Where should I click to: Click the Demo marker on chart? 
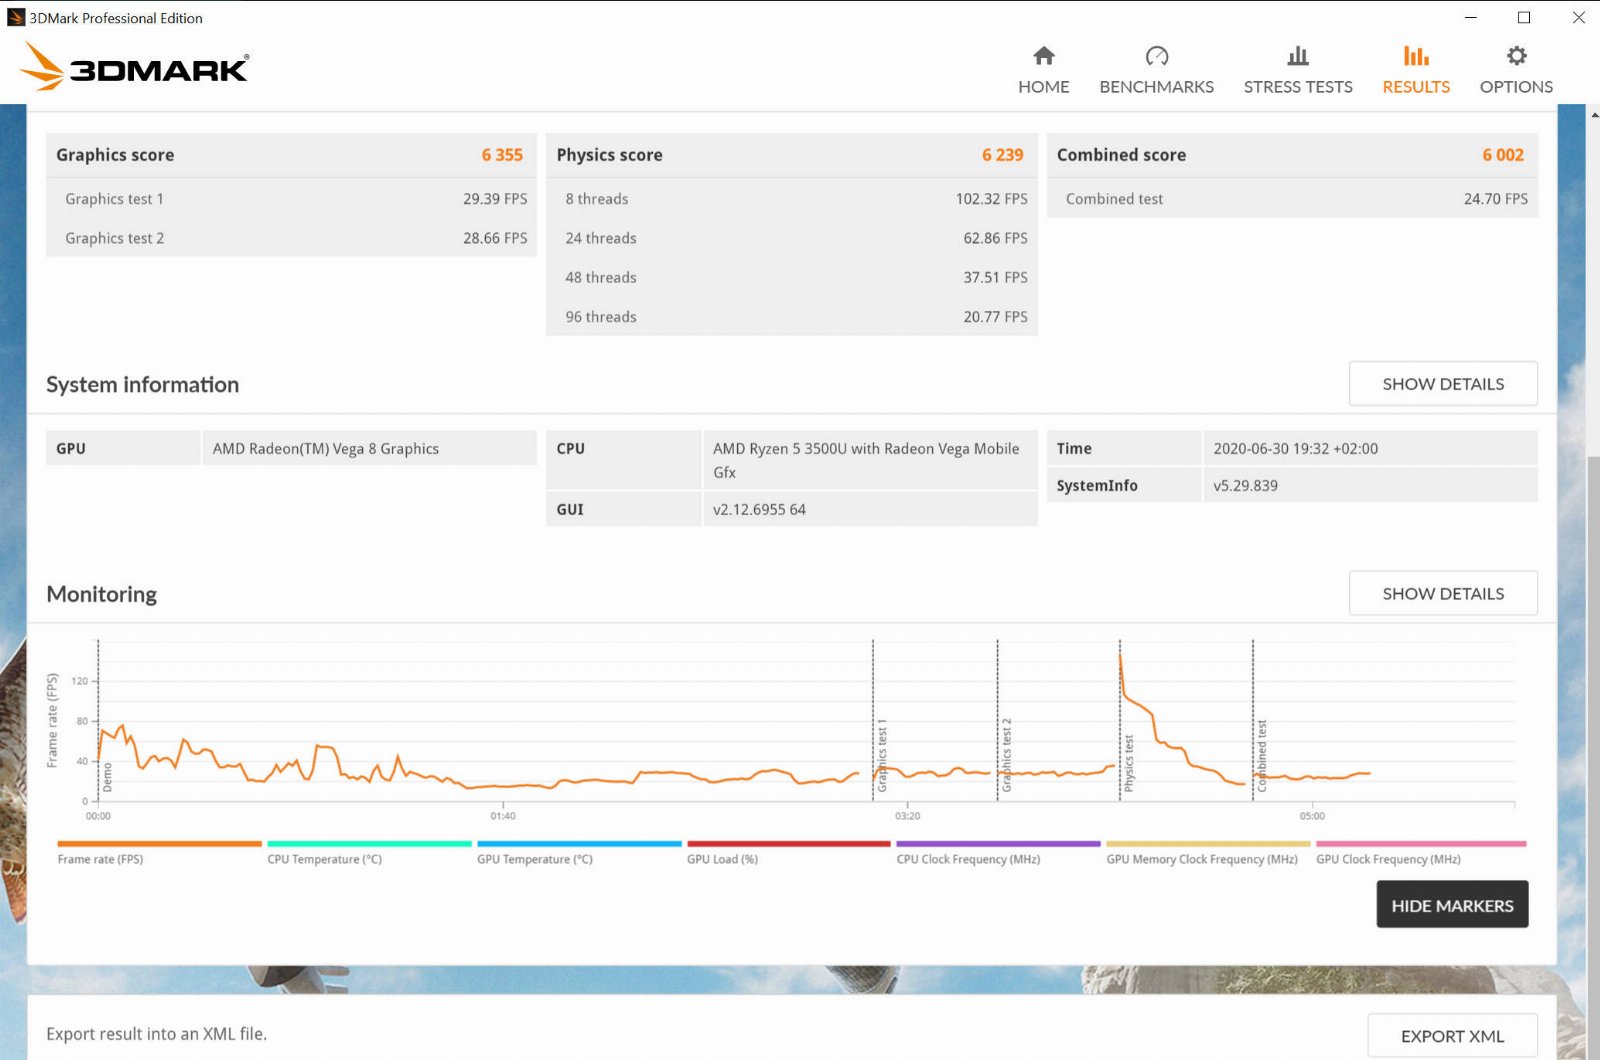click(107, 777)
